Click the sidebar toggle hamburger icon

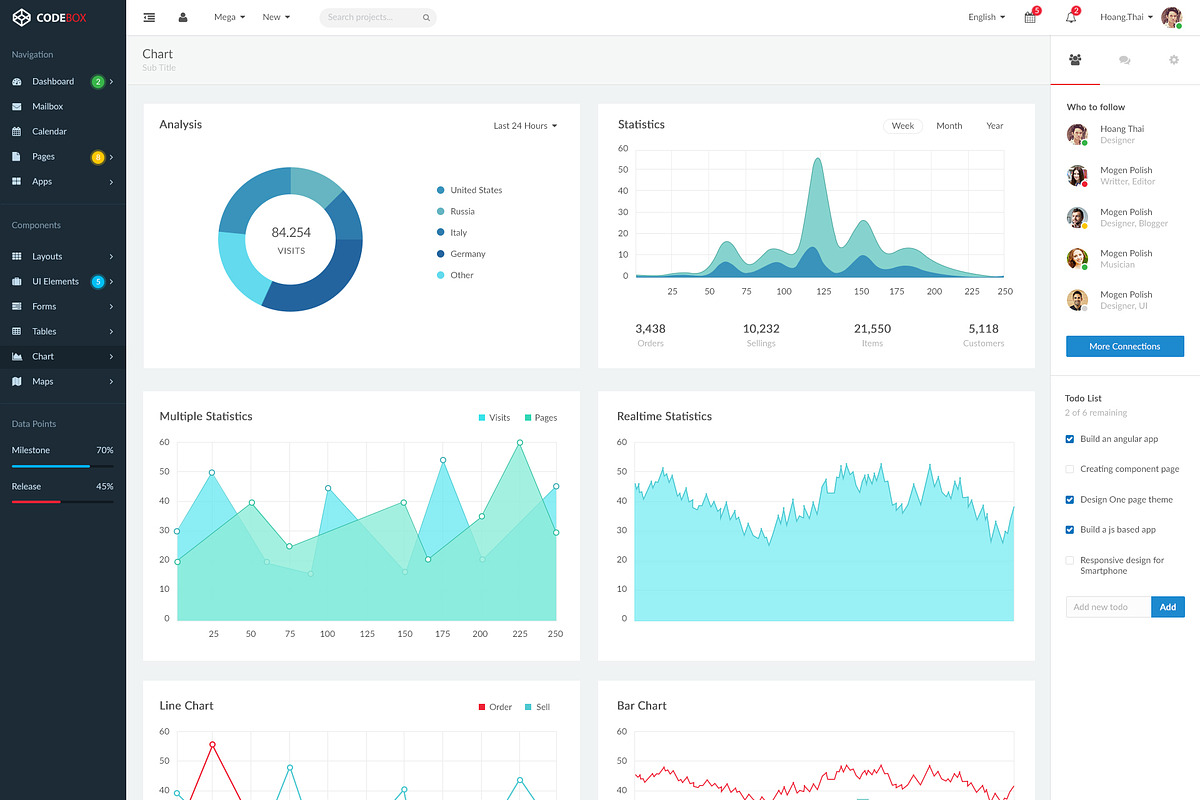pos(149,17)
